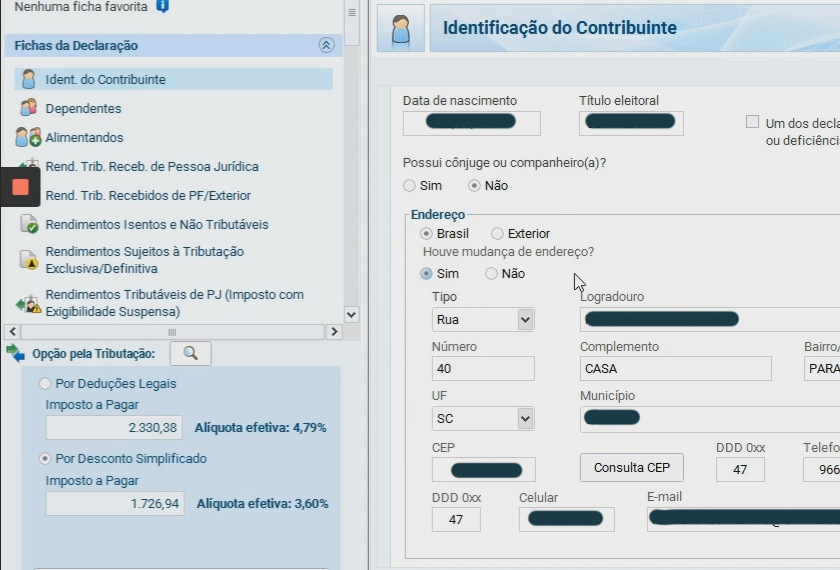The height and width of the screenshot is (570, 840).
Task: Click the info icon beside Nenhuma ficha favorita
Action: [162, 6]
